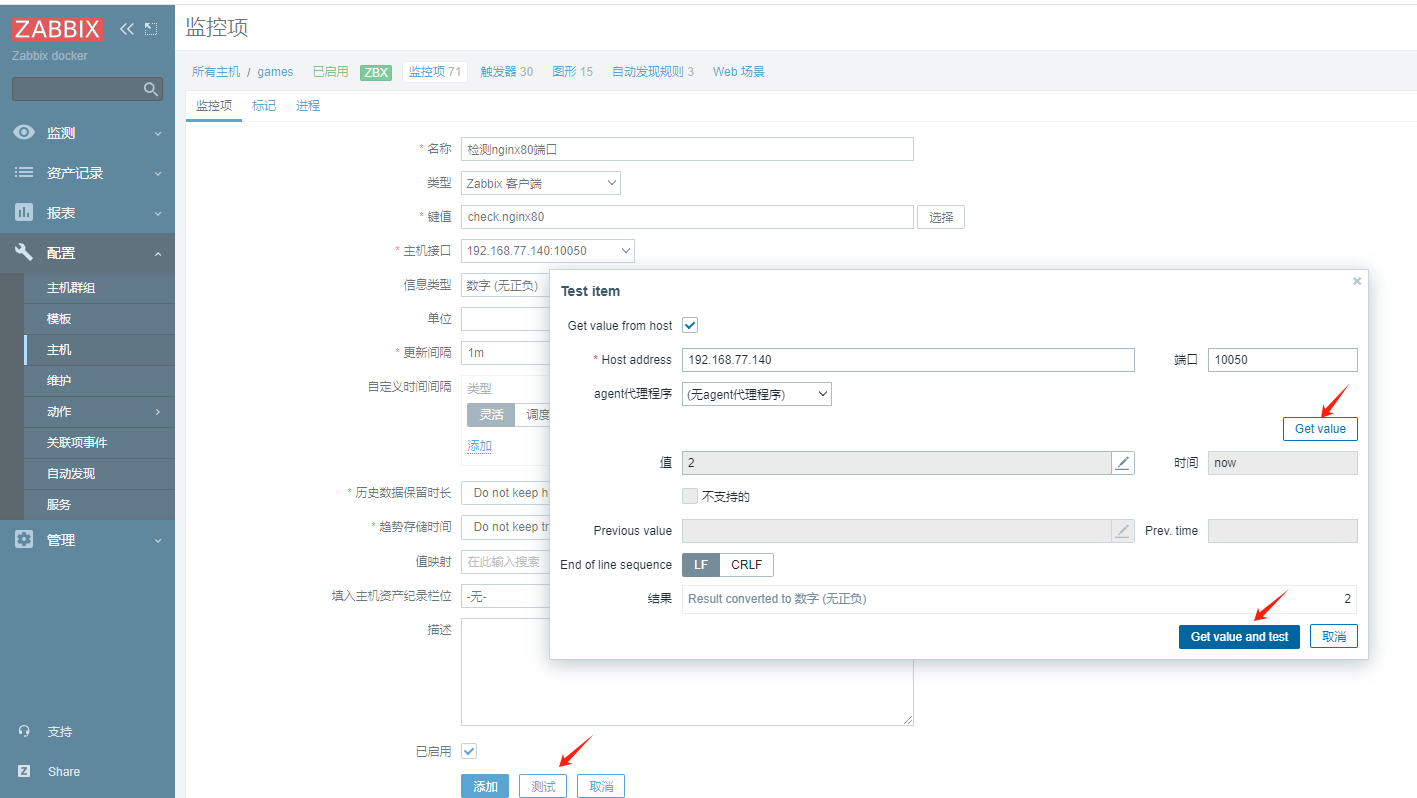The image size is (1417, 798).
Task: Click the Z icon beside Share
Action: (24, 771)
